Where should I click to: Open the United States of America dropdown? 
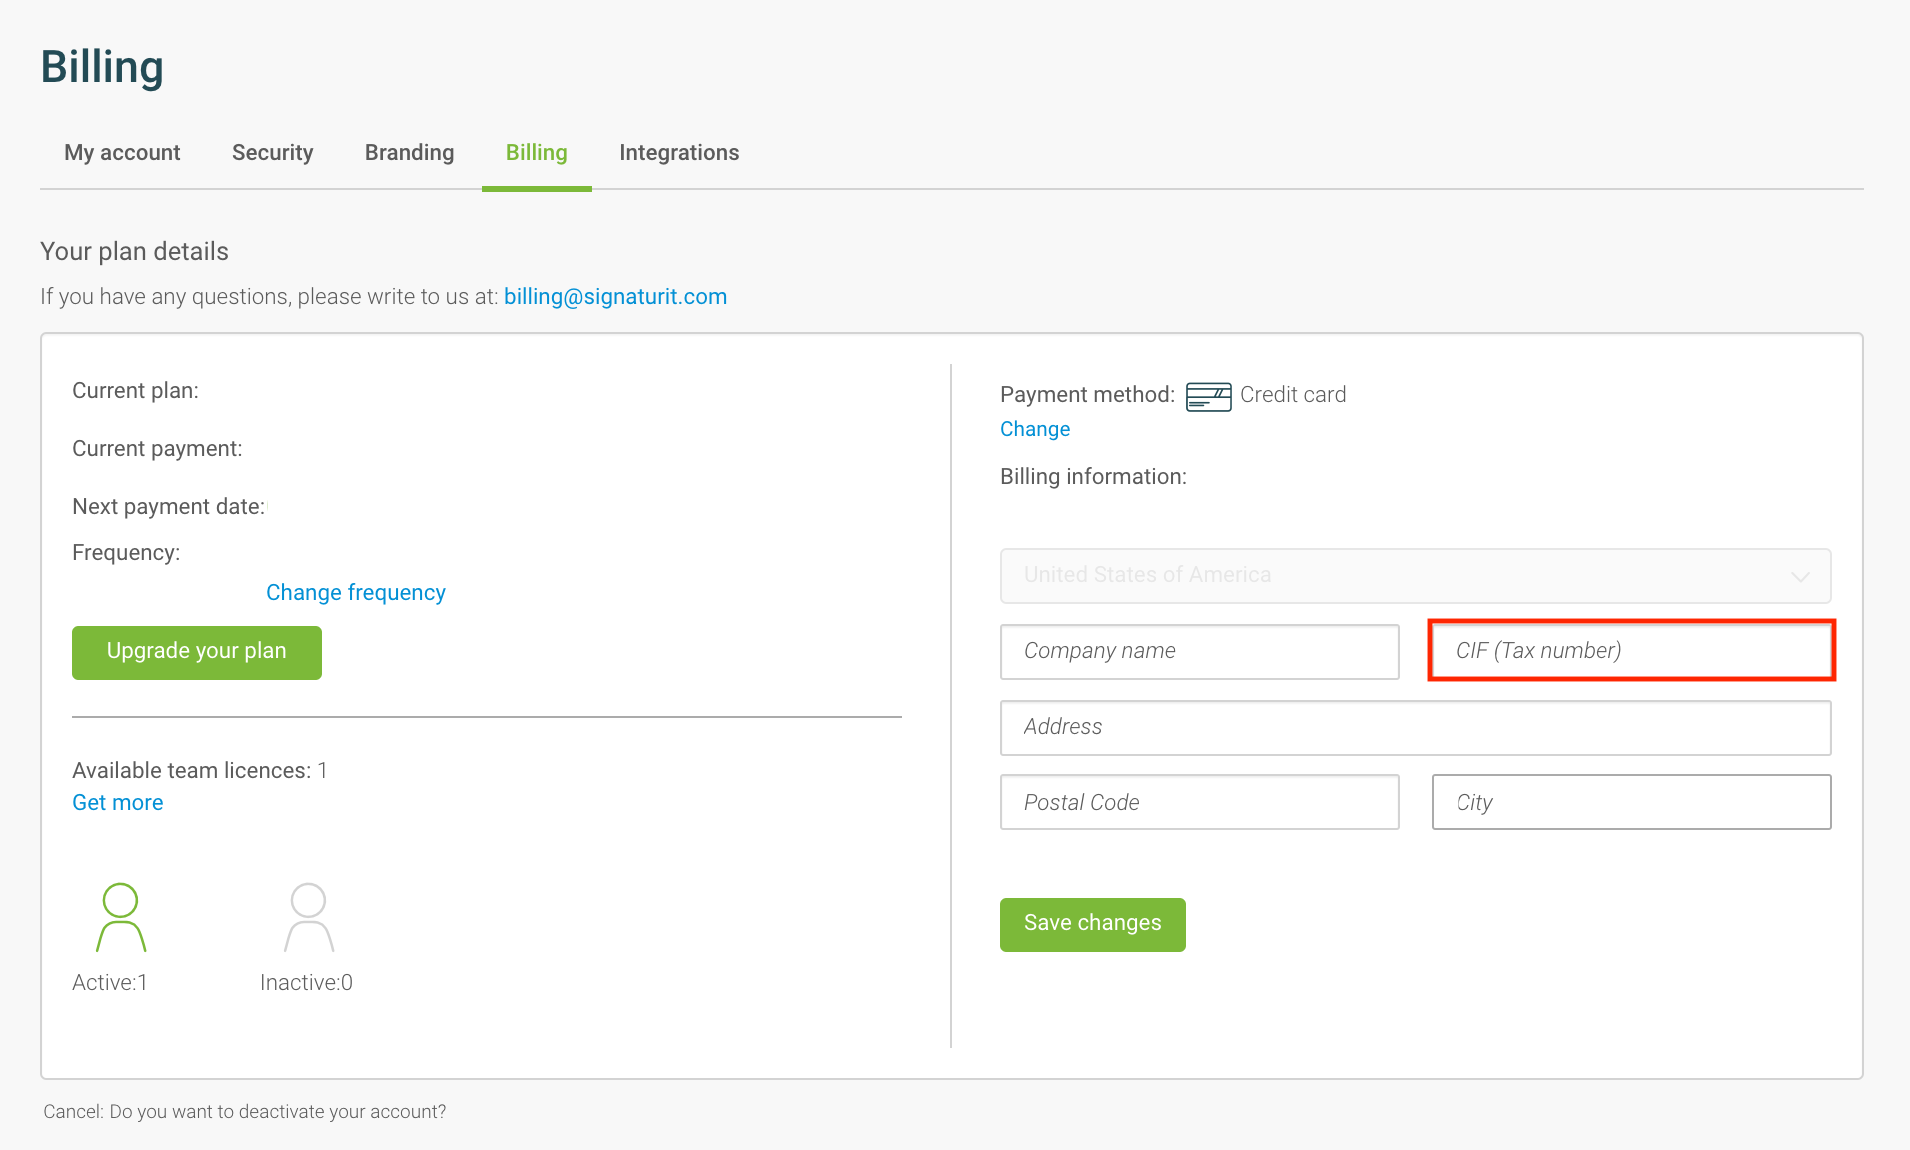[1415, 576]
